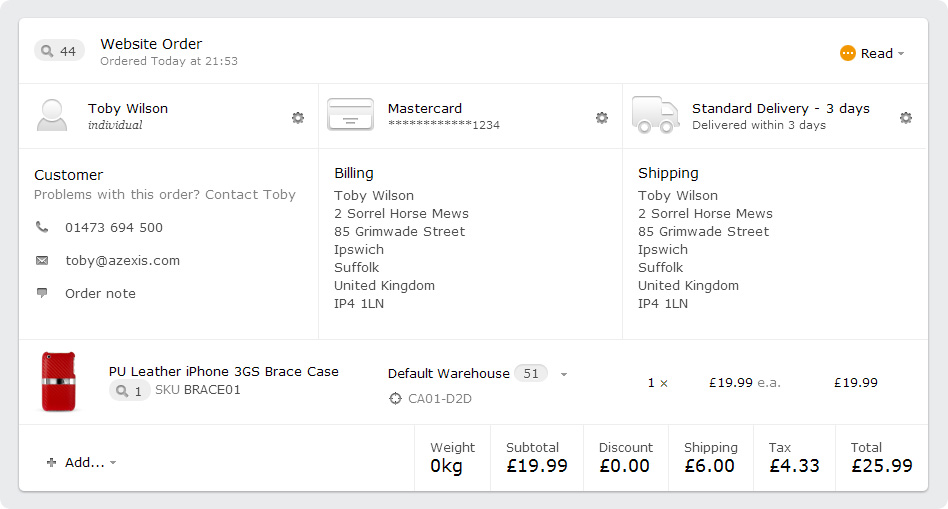The height and width of the screenshot is (509, 948).
Task: Expand the Default Warehouse dropdown arrow
Action: coord(563,374)
